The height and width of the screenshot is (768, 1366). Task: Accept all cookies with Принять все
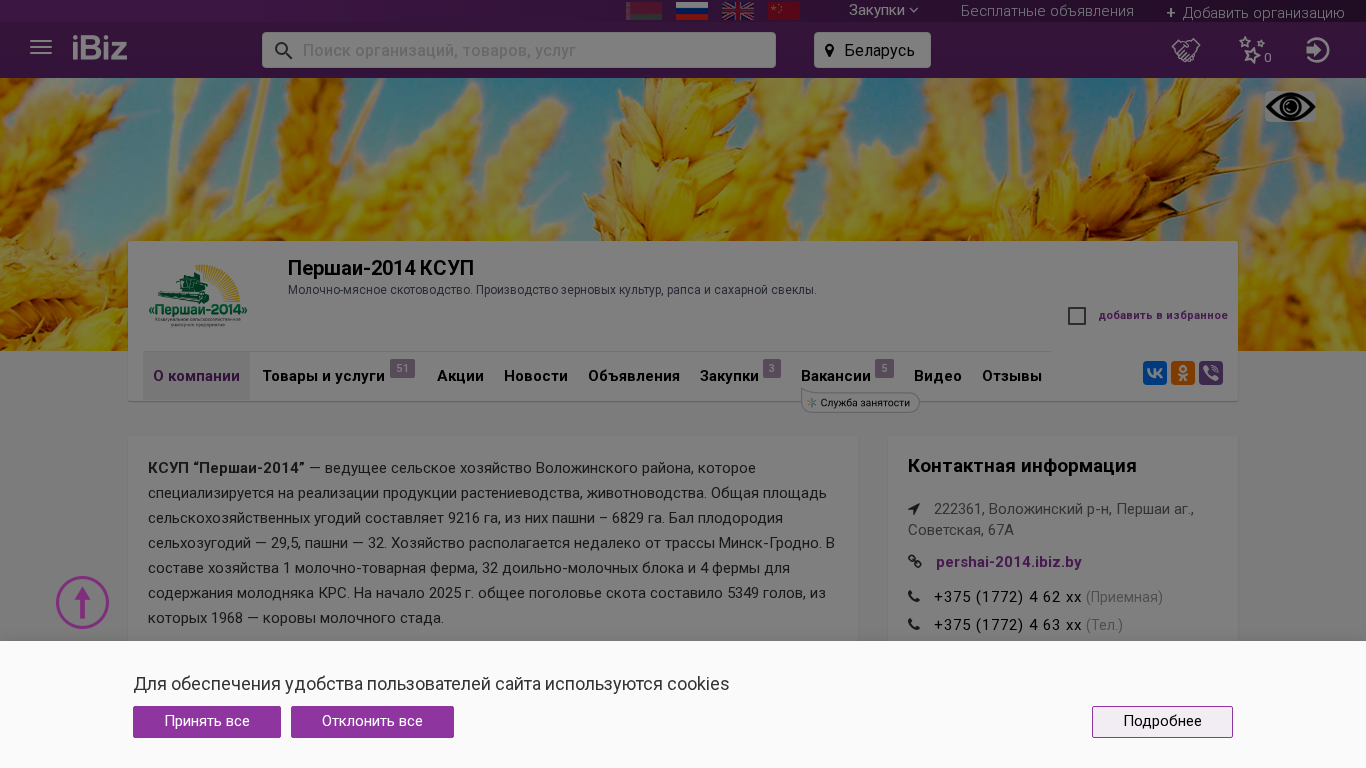click(207, 722)
